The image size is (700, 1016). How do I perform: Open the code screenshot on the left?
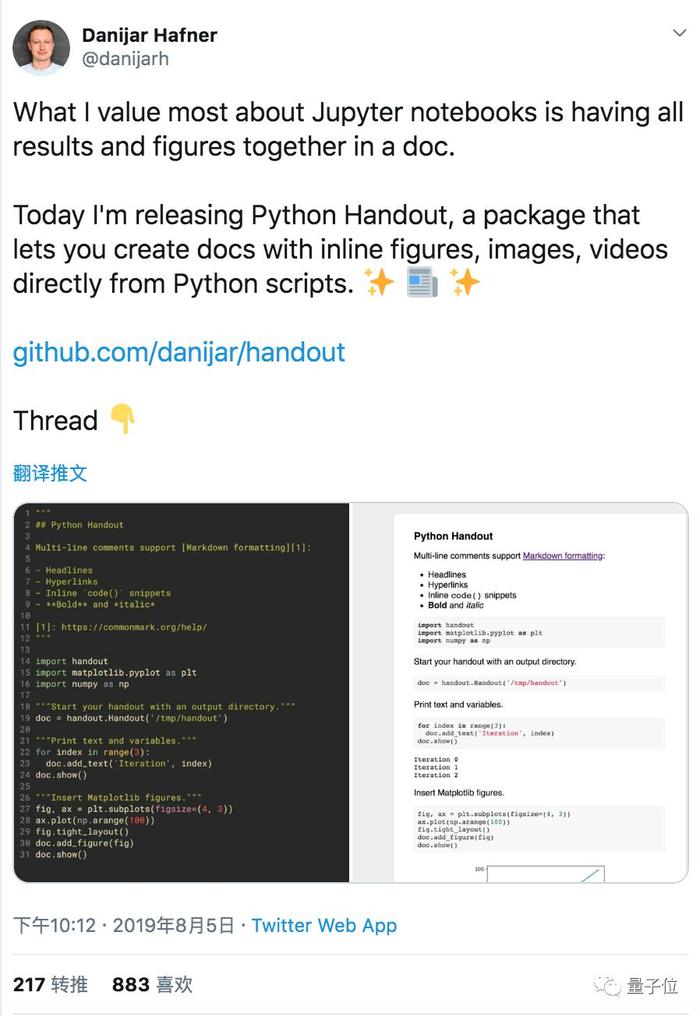pos(181,692)
